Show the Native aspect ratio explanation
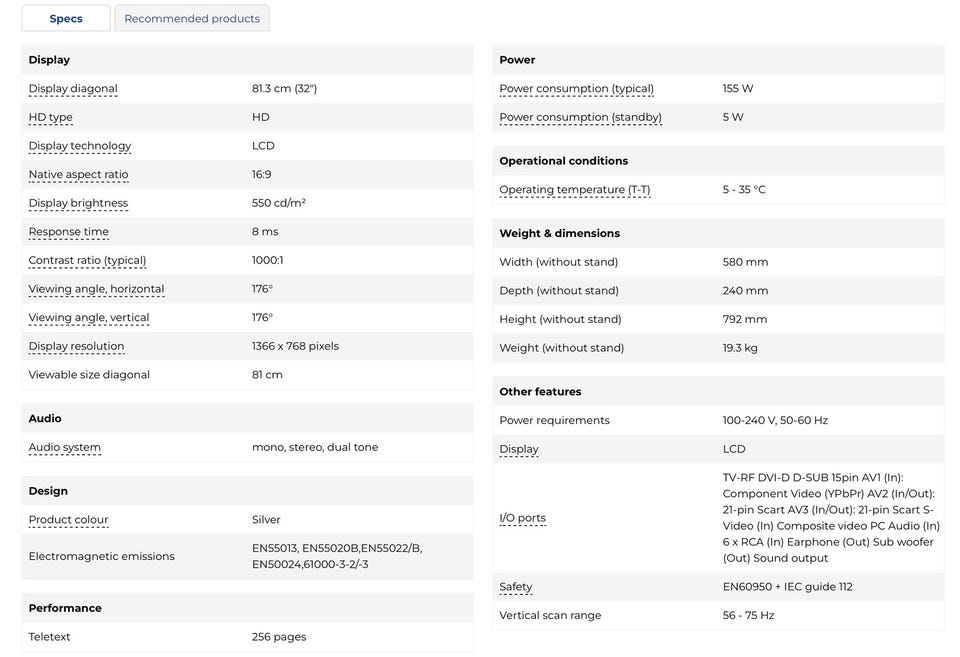Screen dimensions: 960x657 78,175
